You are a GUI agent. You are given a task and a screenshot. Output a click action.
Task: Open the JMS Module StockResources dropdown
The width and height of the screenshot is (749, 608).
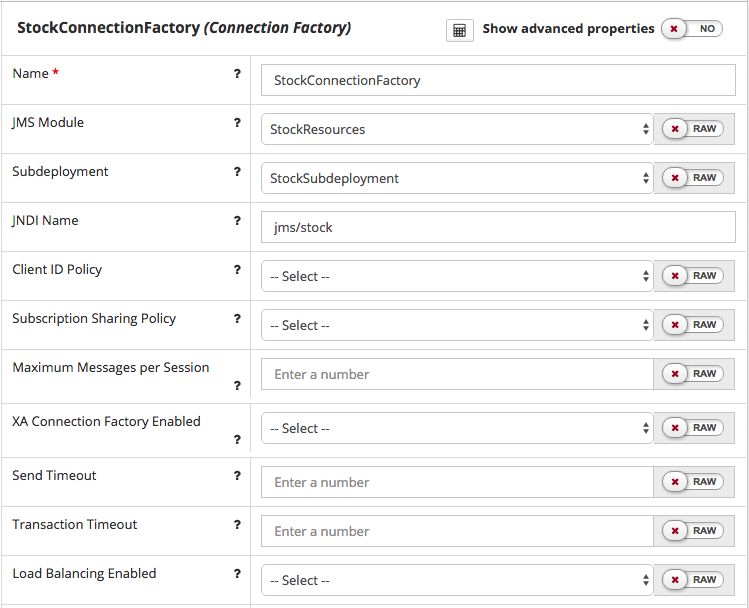(456, 129)
